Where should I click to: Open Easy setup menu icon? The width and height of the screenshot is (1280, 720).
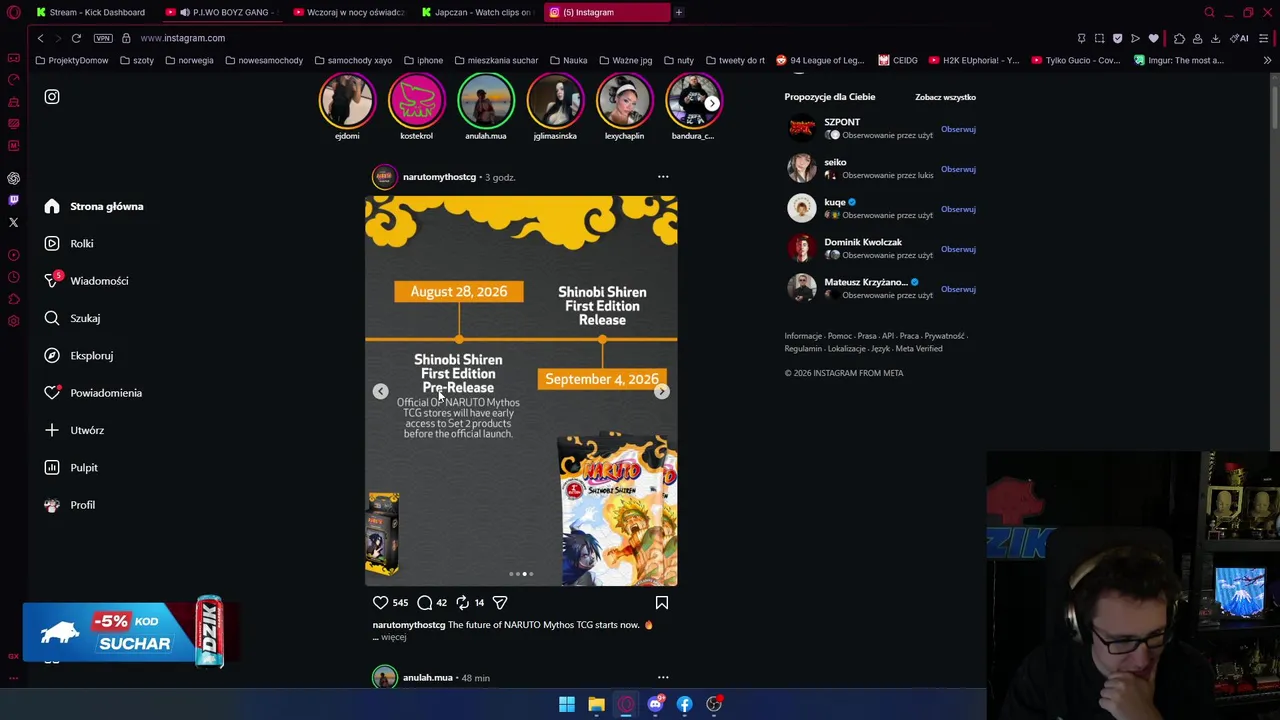click(x=1264, y=38)
